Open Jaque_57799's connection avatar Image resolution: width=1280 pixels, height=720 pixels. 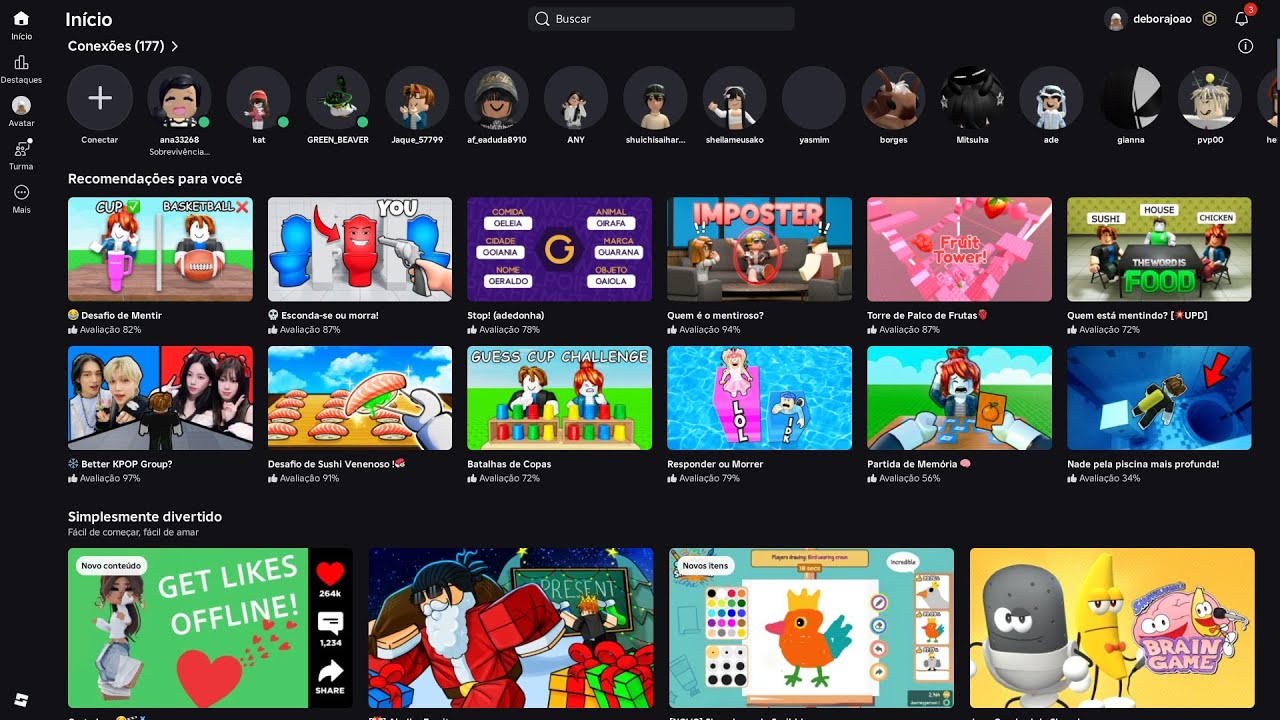(417, 98)
